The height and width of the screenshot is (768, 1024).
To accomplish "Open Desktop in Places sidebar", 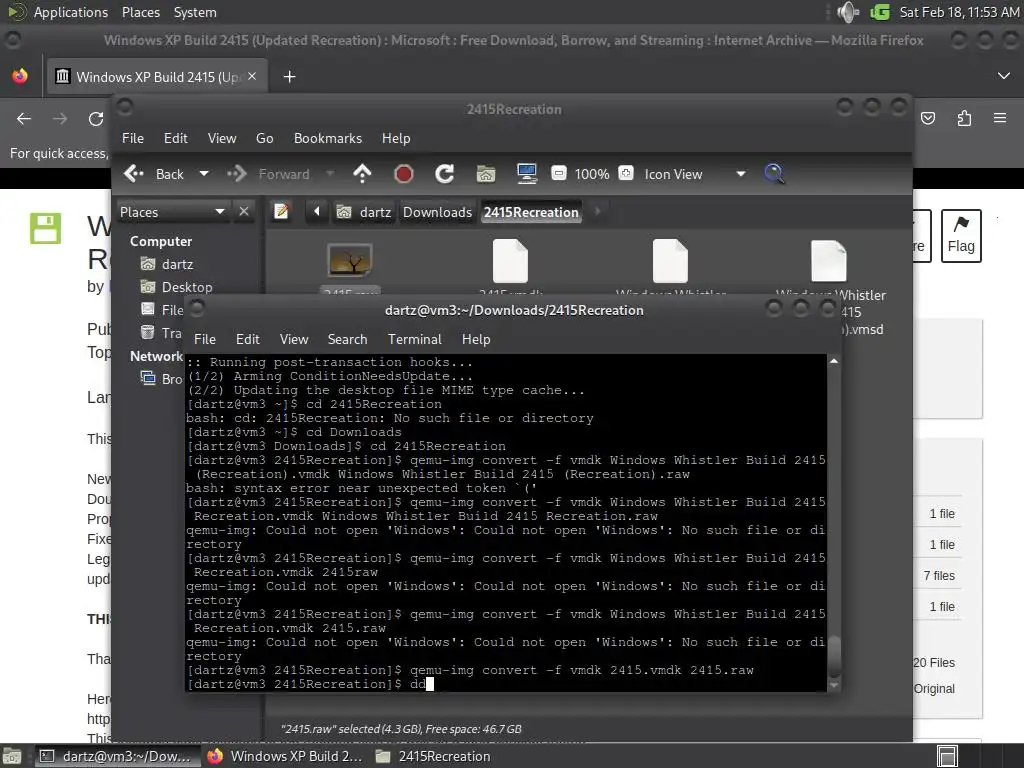I will coord(176,287).
